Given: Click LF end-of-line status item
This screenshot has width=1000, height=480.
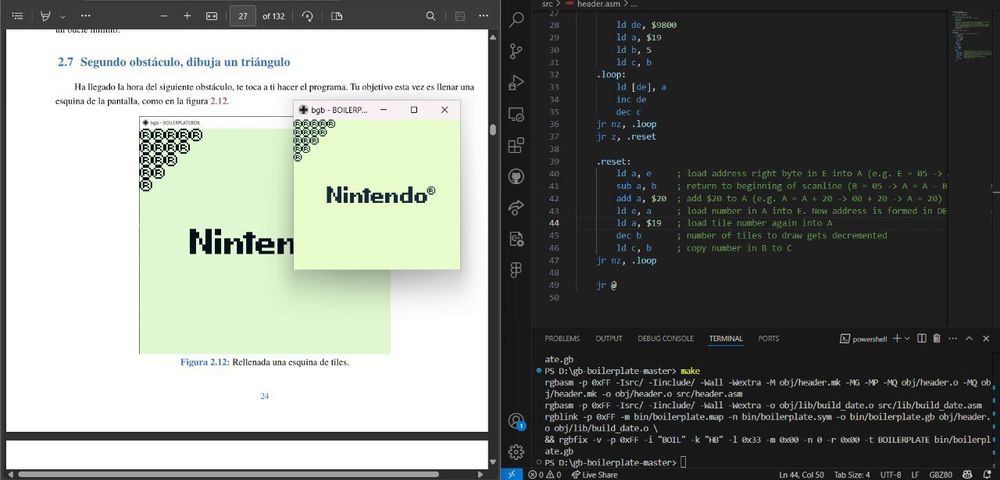Looking at the screenshot, I should [x=915, y=474].
